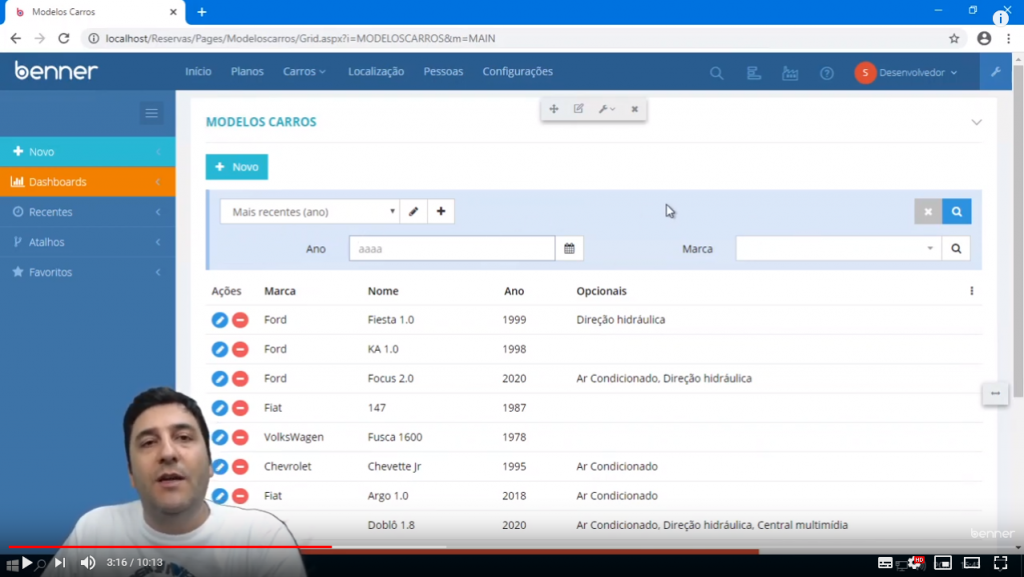Image resolution: width=1024 pixels, height=577 pixels.
Task: Expand the Marca combo box
Action: point(929,249)
